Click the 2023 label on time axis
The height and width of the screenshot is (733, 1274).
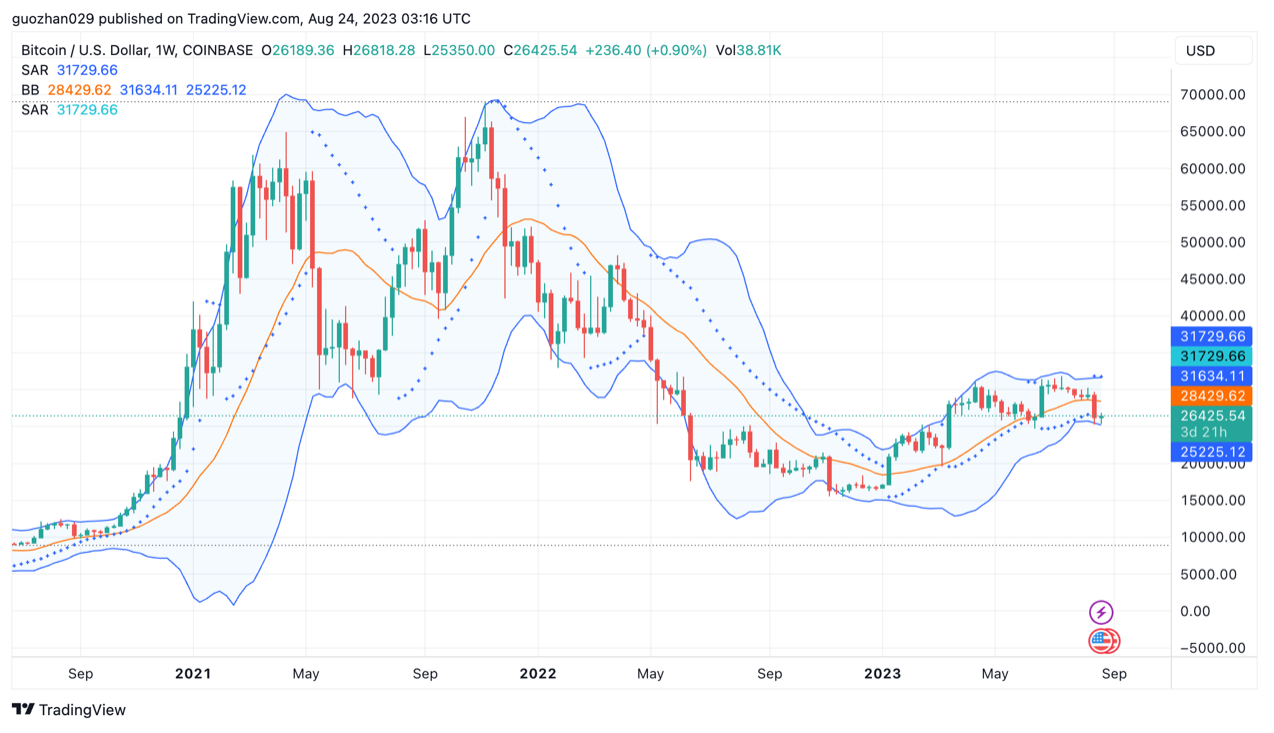click(x=883, y=674)
